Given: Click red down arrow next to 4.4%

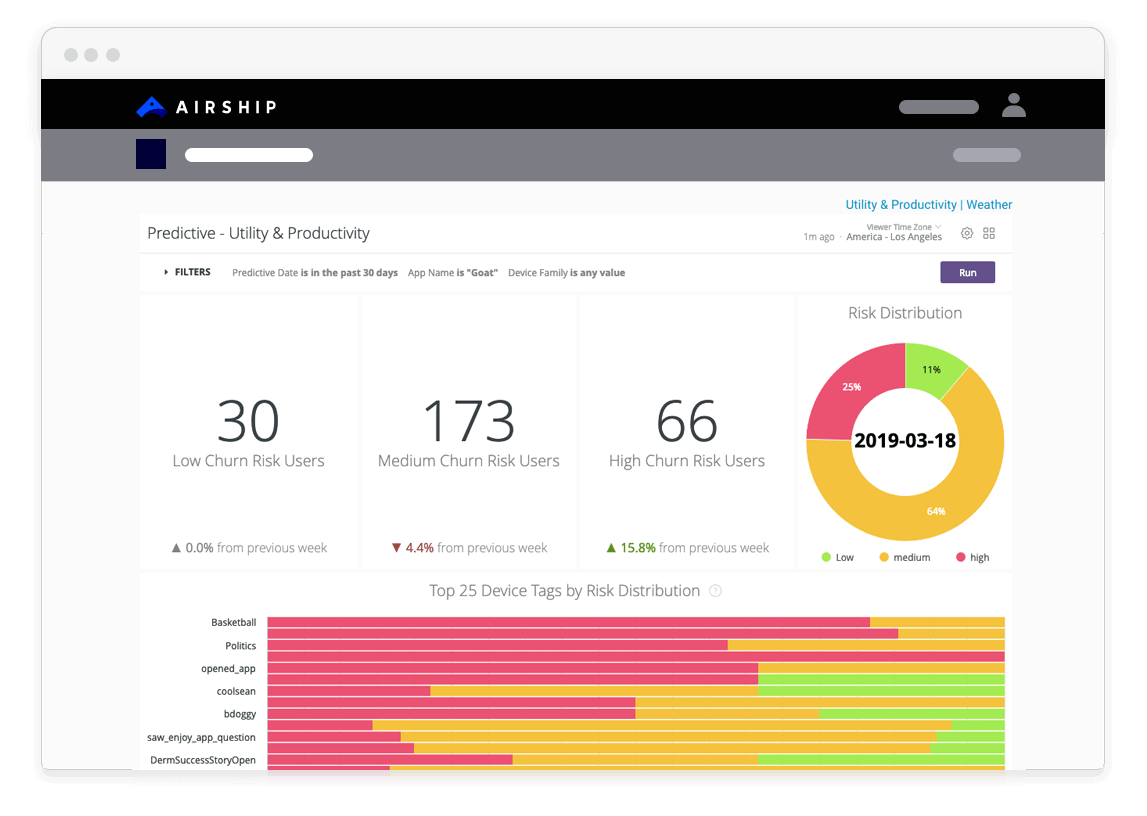Looking at the screenshot, I should [396, 548].
